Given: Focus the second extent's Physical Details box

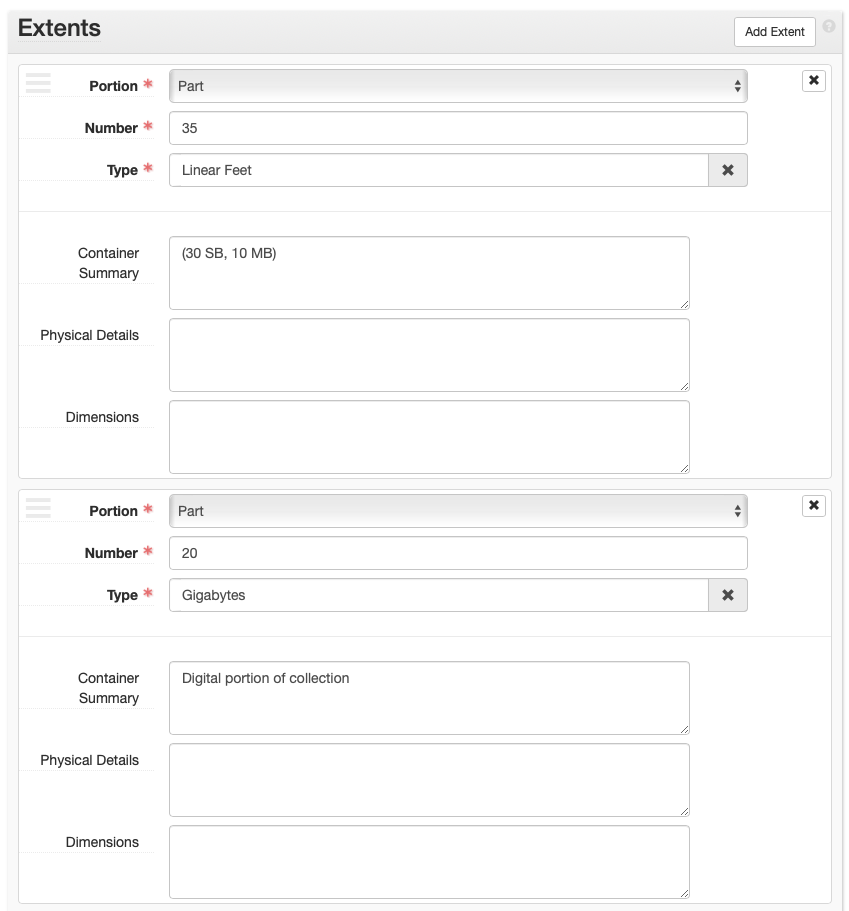Looking at the screenshot, I should [429, 780].
